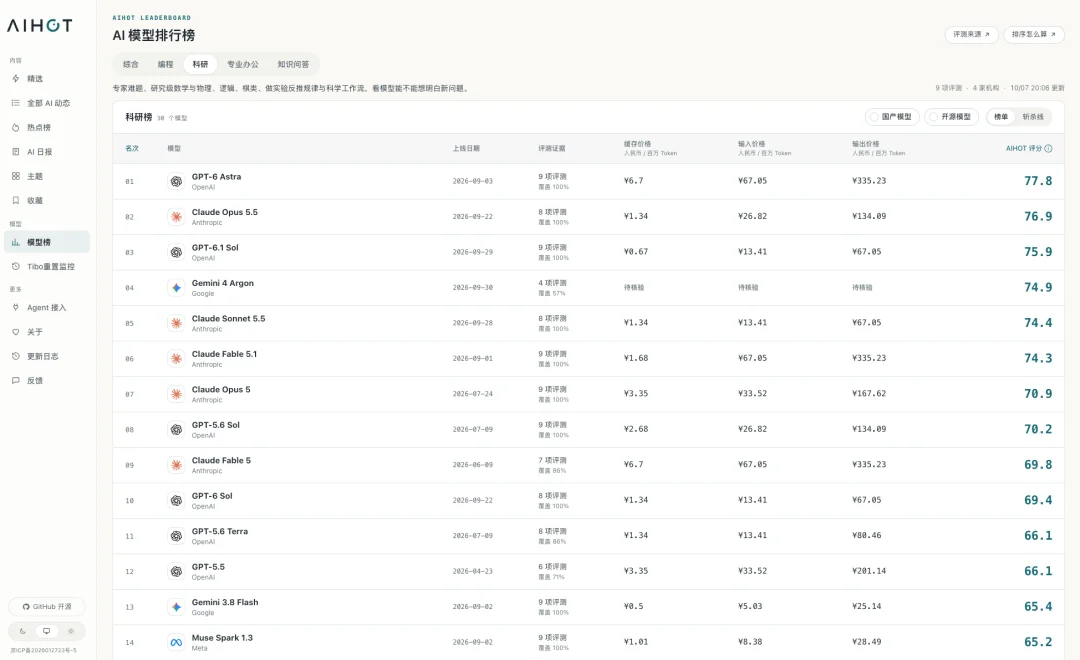Switch to light theme with the sun icon

70,631
